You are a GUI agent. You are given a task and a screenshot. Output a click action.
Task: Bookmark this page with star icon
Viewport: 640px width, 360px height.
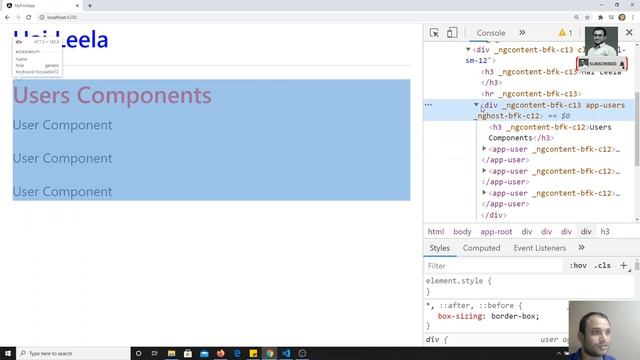tap(587, 17)
